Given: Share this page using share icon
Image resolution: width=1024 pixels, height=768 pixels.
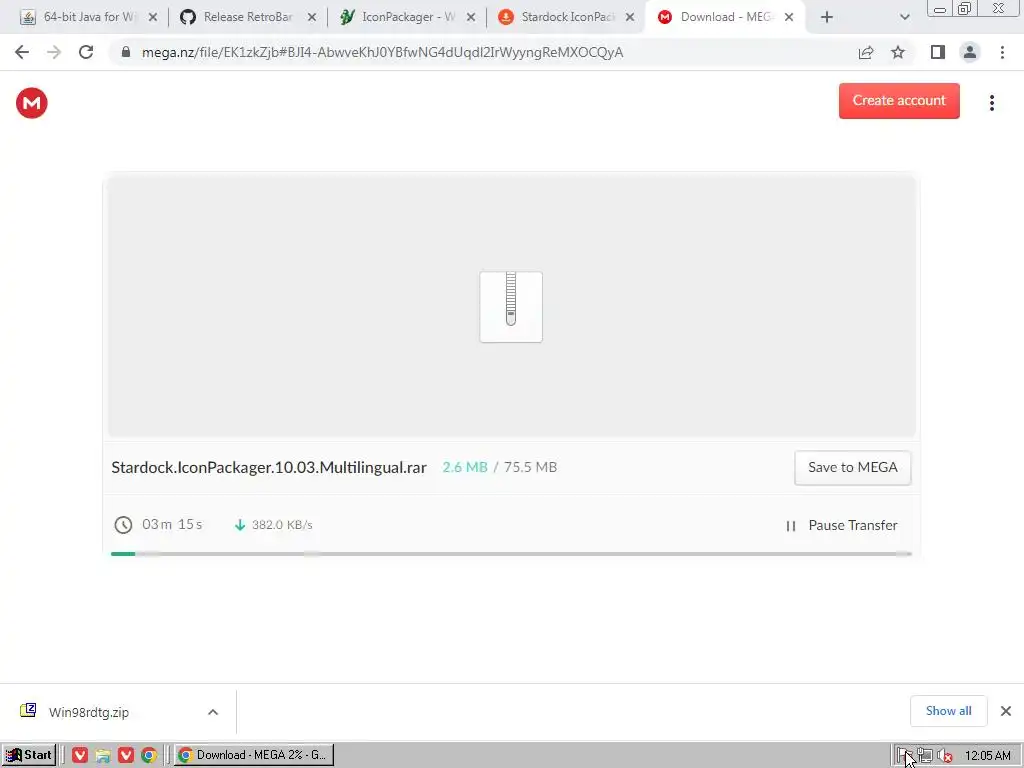Looking at the screenshot, I should tap(866, 52).
